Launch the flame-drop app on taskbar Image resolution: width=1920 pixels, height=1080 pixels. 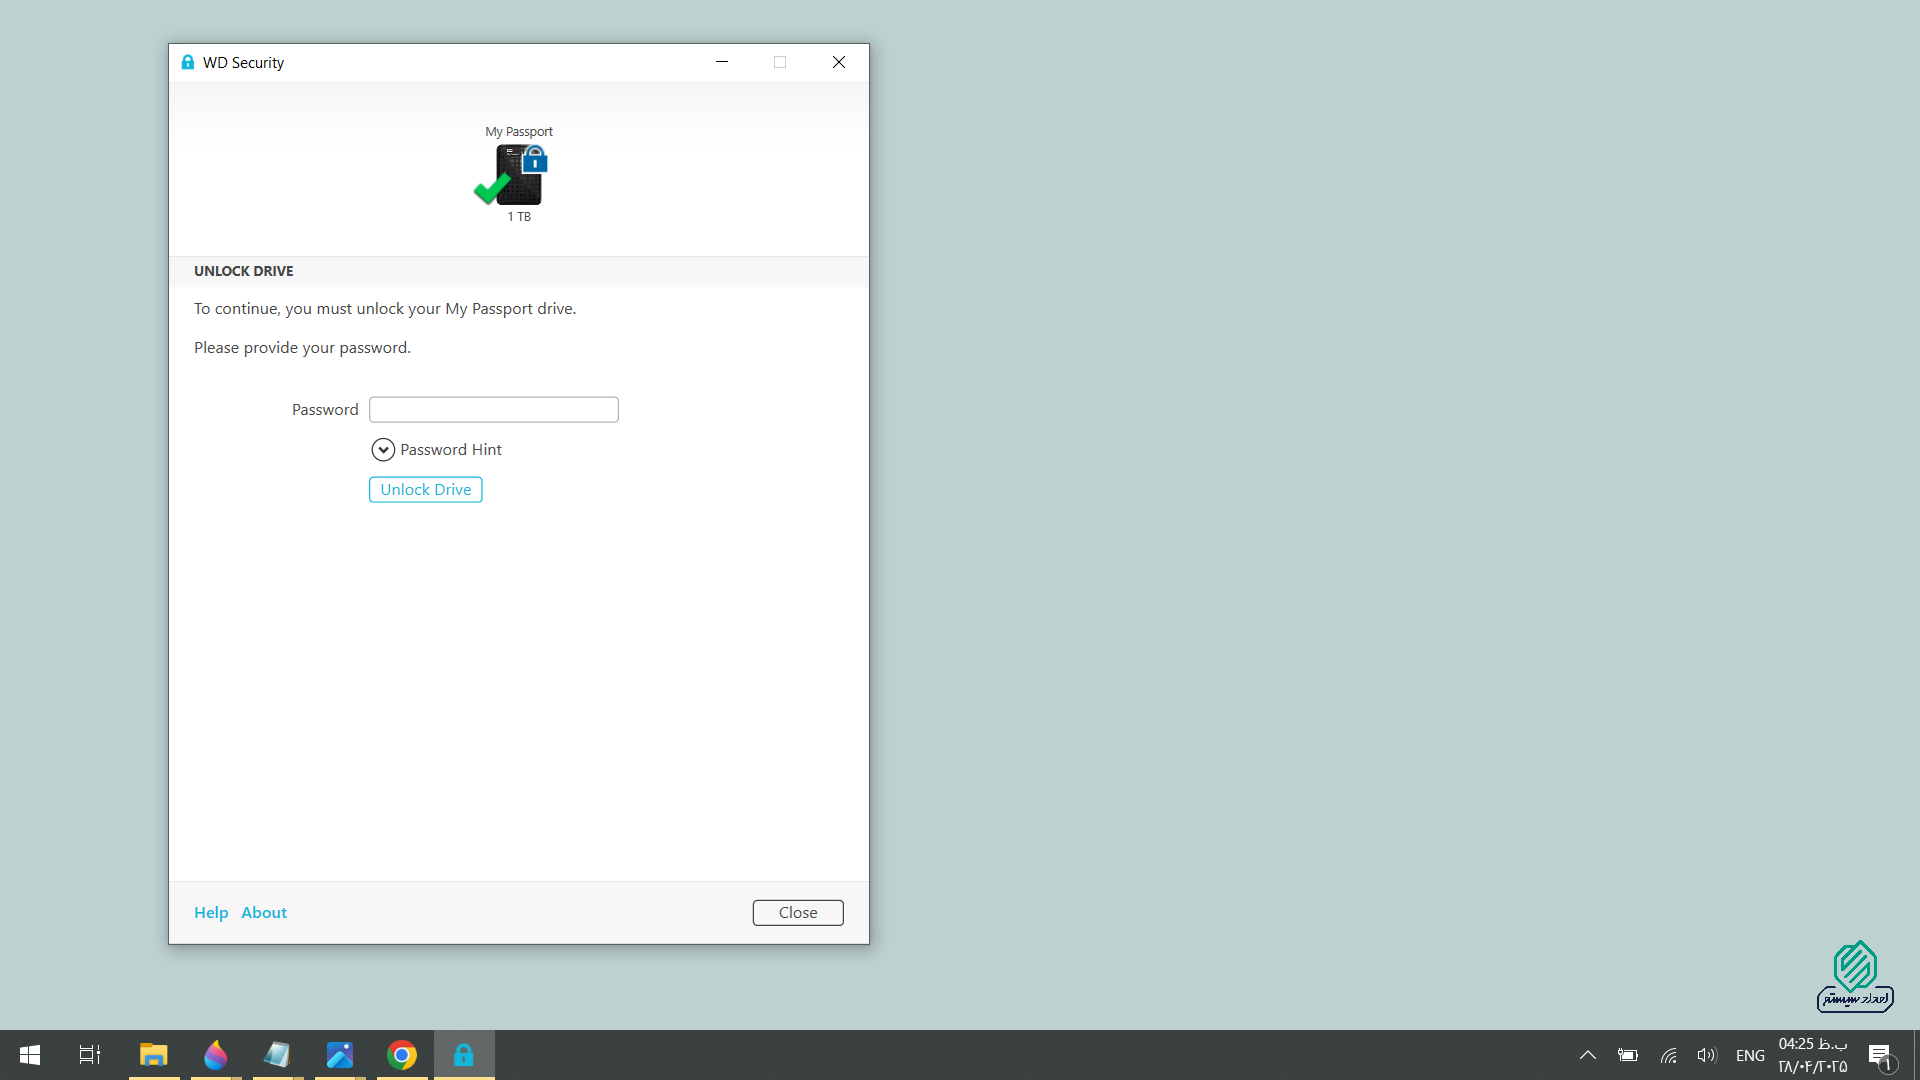pyautogui.click(x=216, y=1055)
